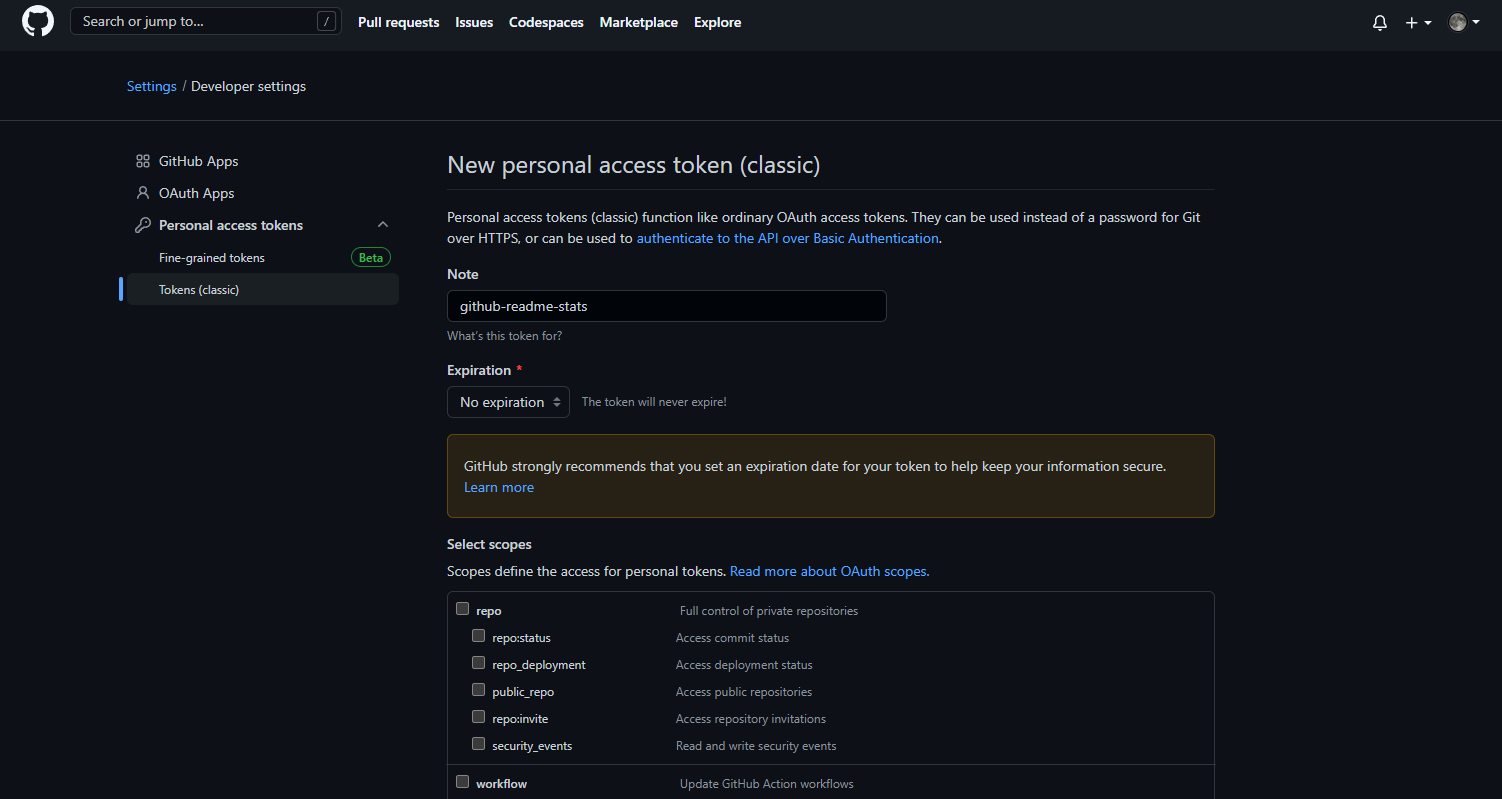The width and height of the screenshot is (1502, 799).
Task: Select Tokens (classic) in the sidebar
Action: tap(263, 289)
